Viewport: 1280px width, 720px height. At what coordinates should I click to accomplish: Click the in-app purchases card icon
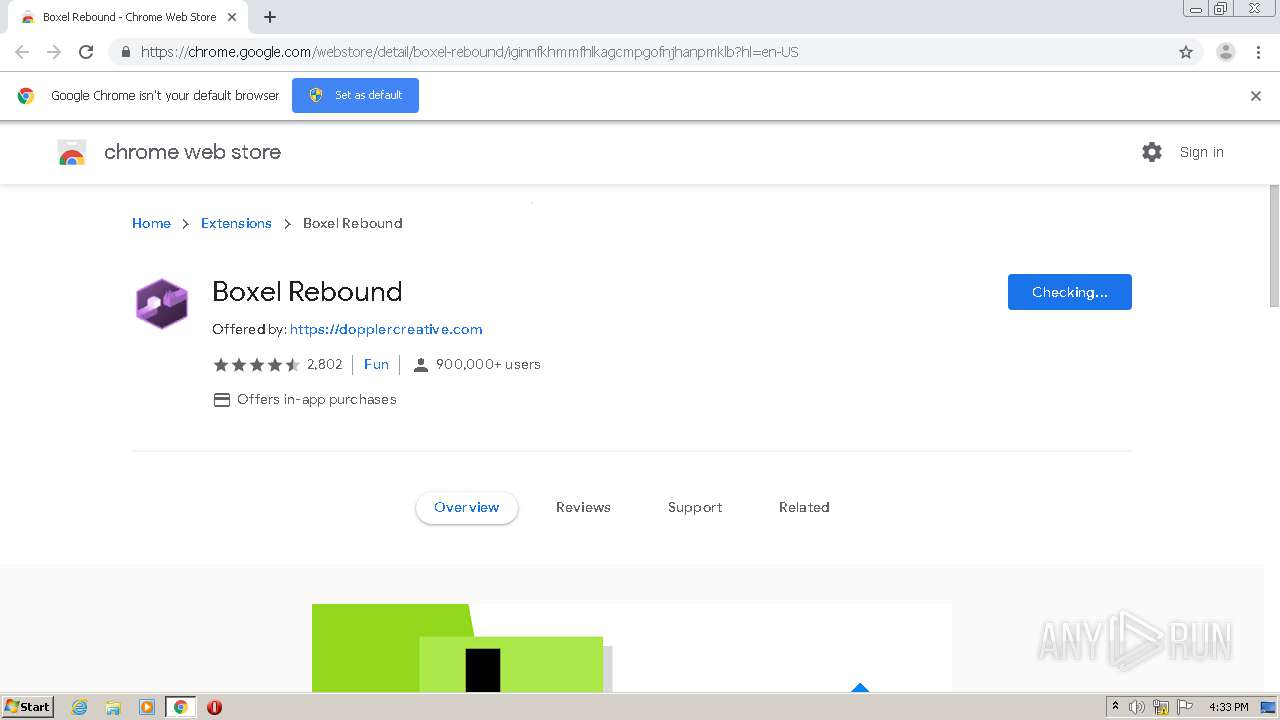[x=222, y=400]
